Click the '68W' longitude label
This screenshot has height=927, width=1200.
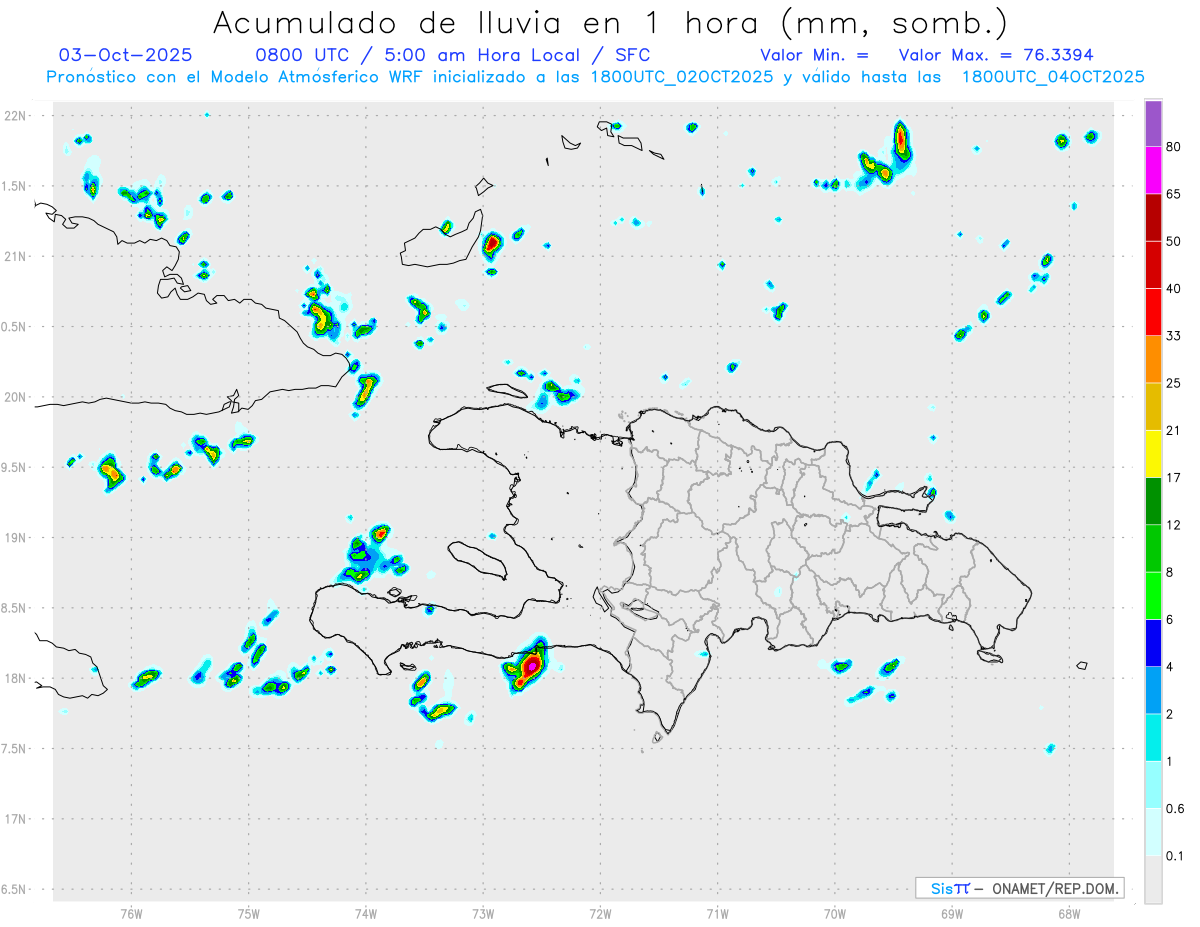pos(1069,914)
